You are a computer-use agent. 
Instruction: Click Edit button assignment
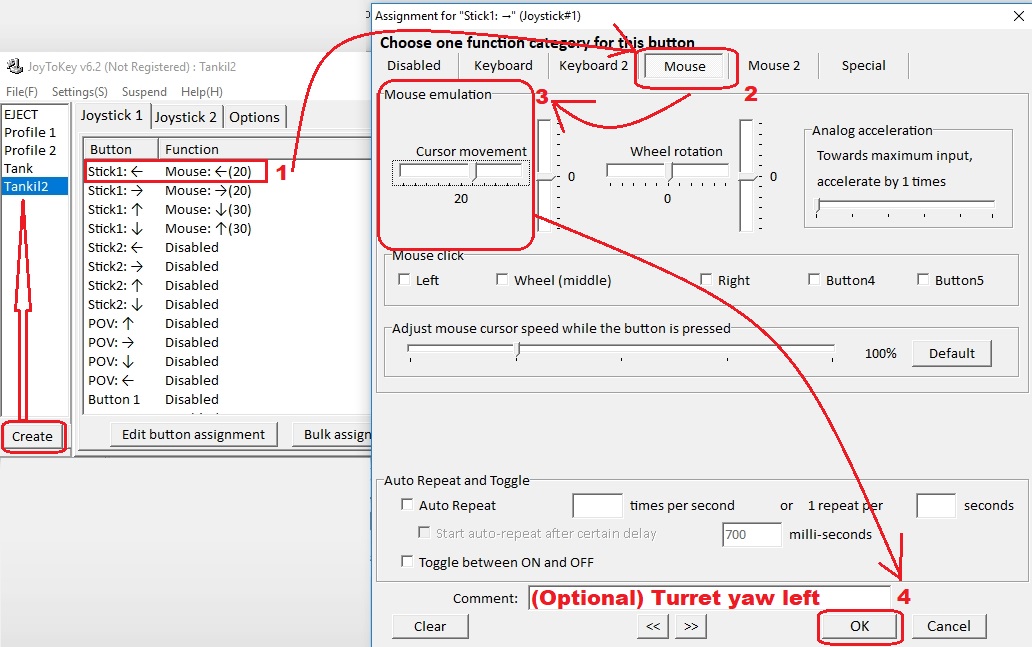pos(194,434)
